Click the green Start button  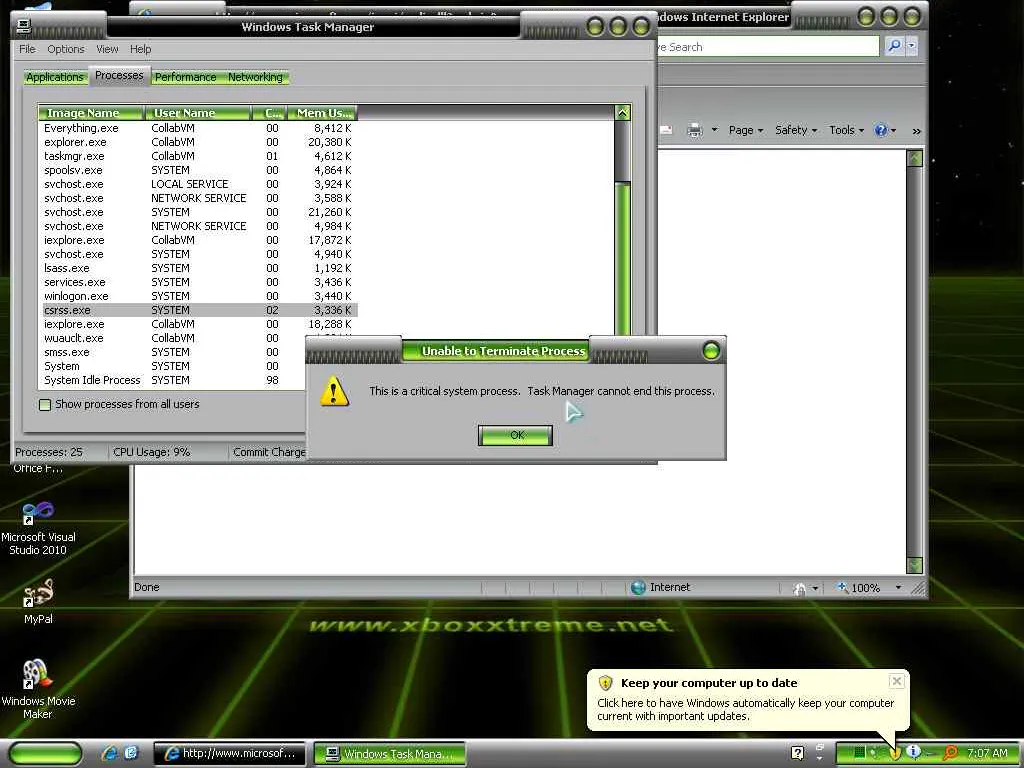(45, 754)
